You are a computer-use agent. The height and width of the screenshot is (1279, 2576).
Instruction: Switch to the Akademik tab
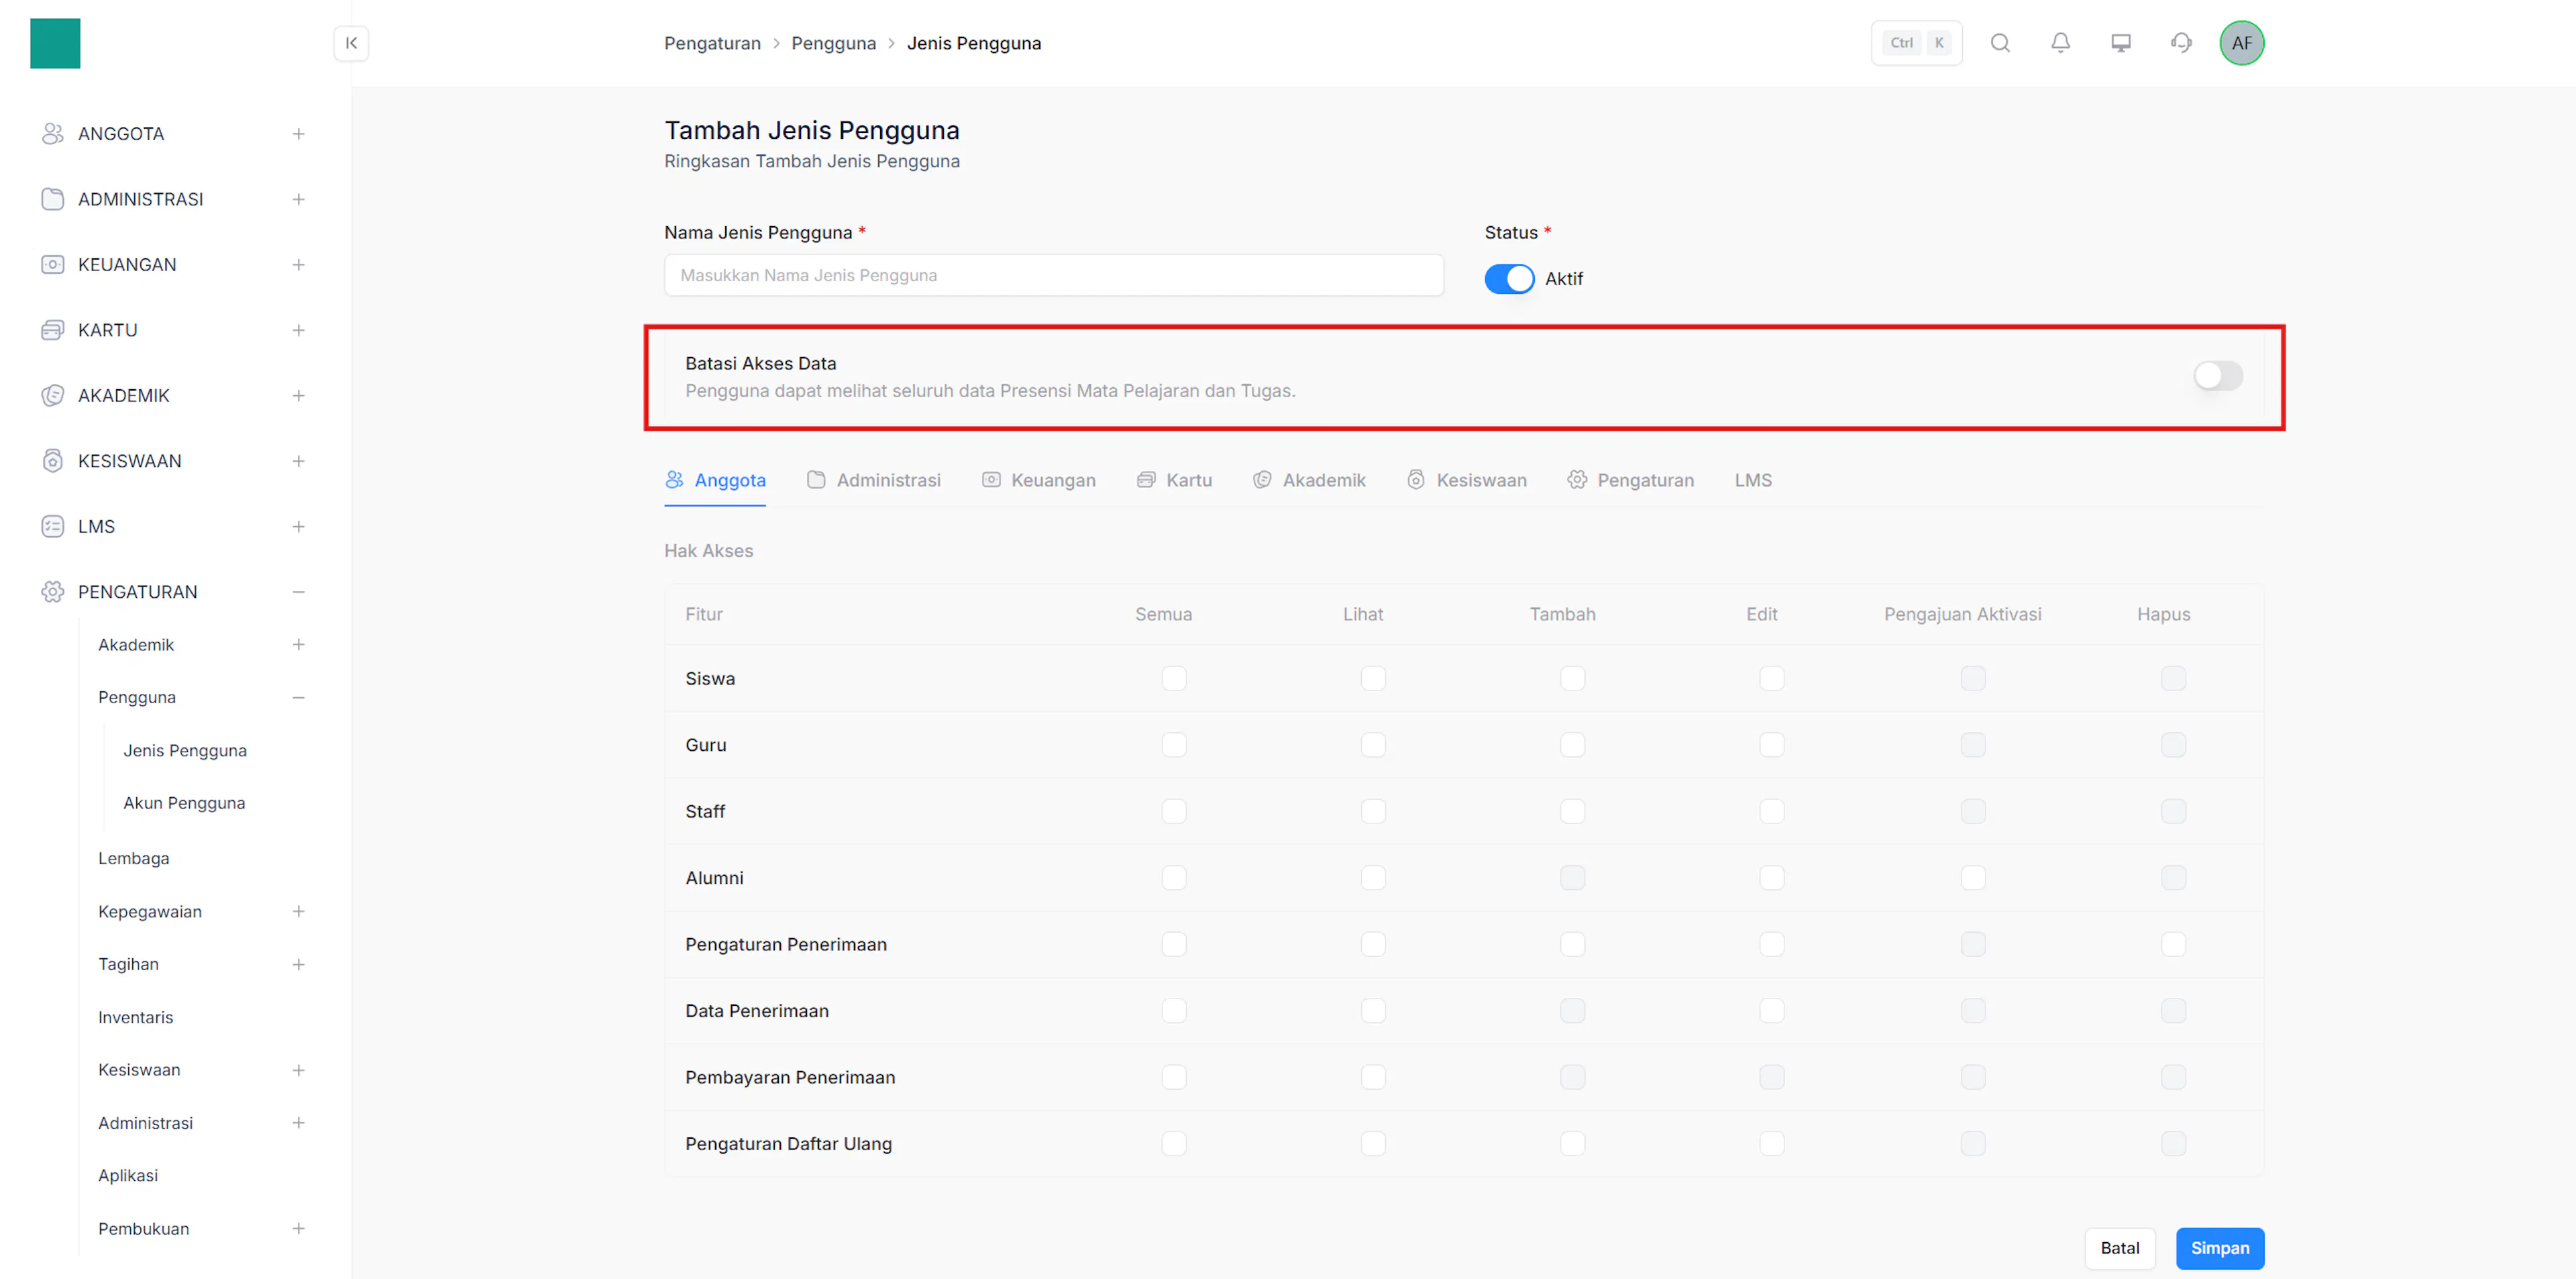1309,480
